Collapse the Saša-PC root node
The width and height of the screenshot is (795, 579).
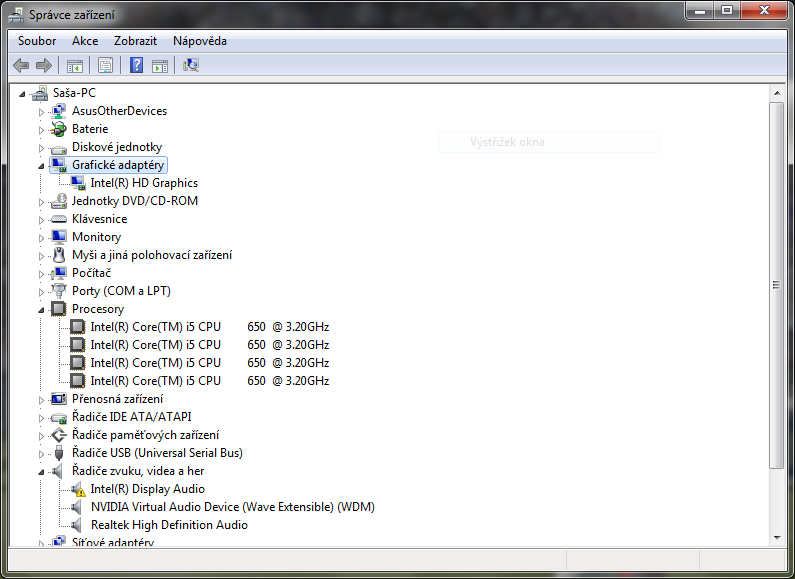tap(22, 94)
